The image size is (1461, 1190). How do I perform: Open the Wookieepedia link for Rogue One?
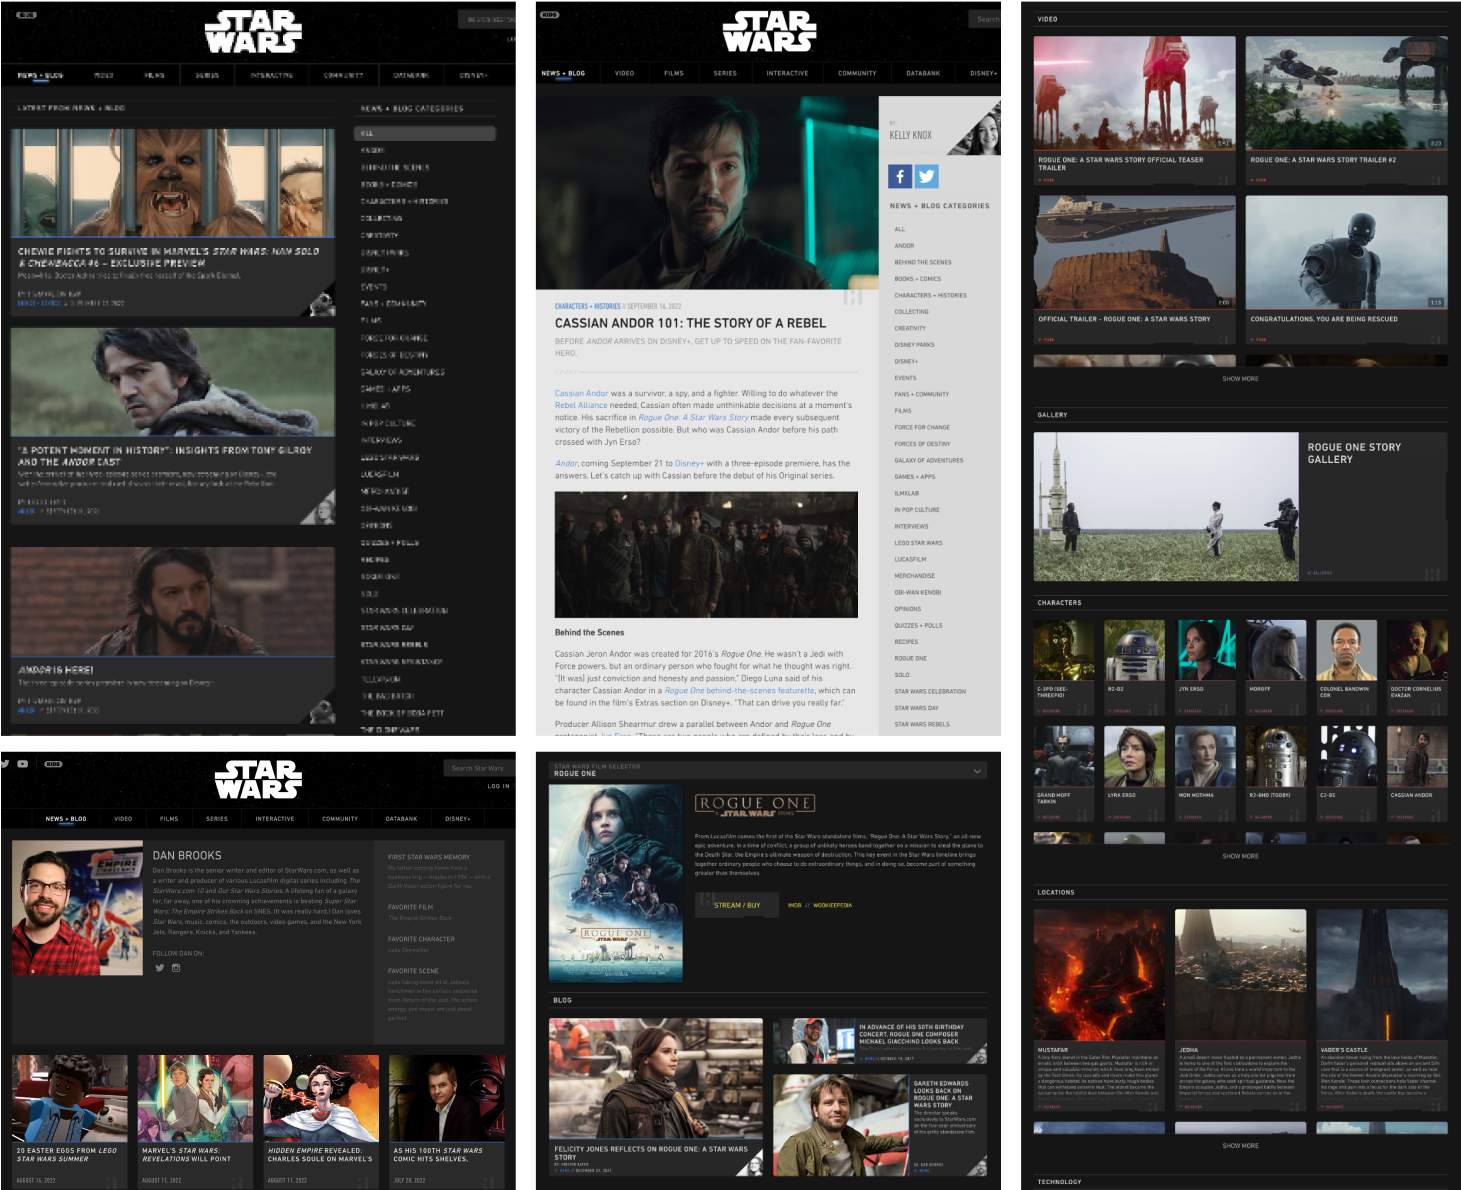pyautogui.click(x=833, y=905)
